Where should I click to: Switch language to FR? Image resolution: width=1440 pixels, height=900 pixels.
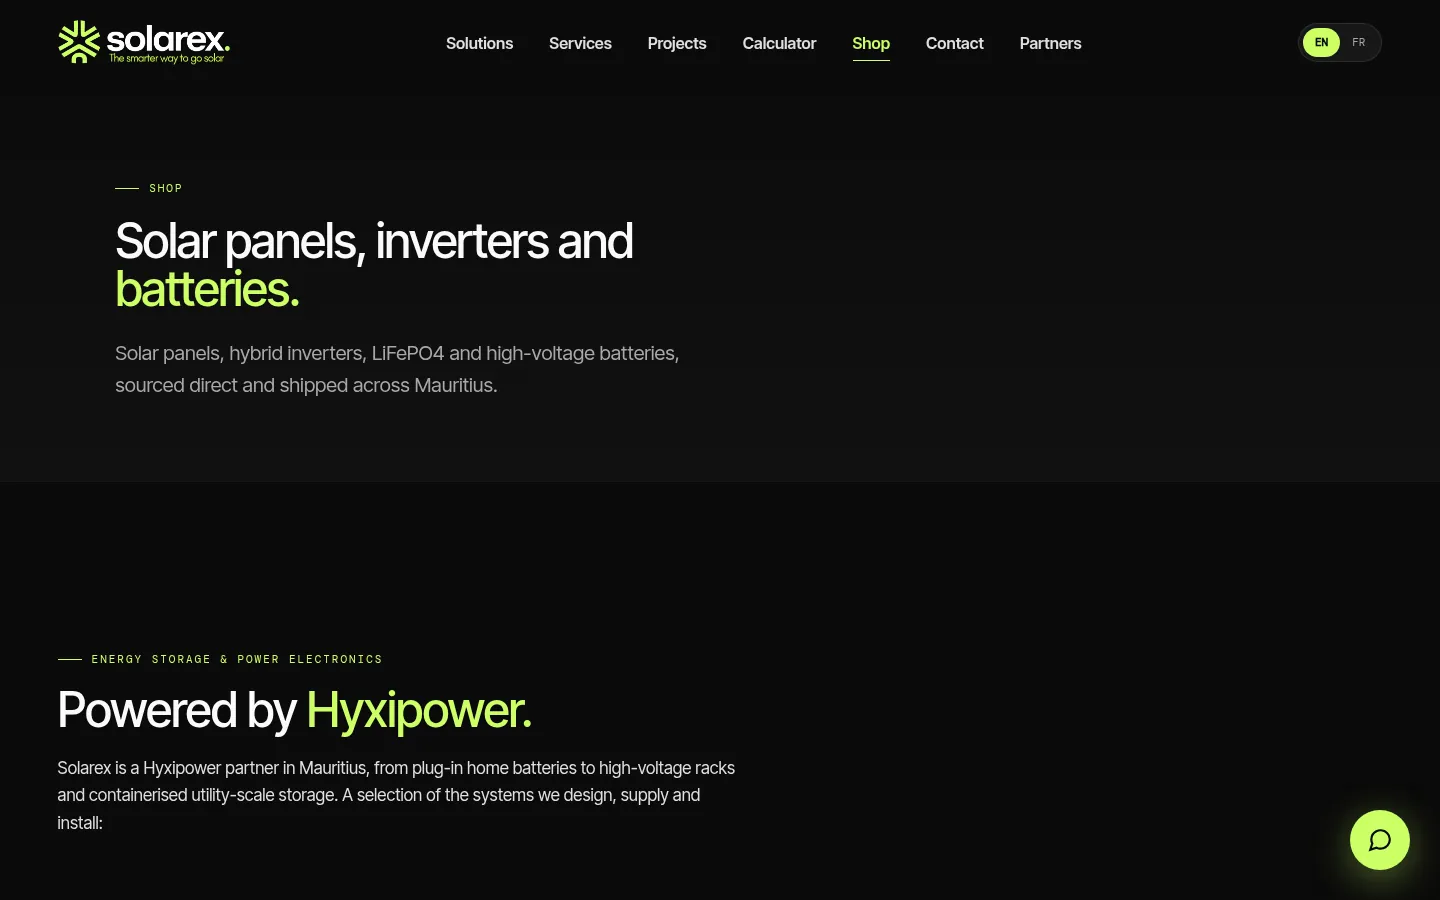(1358, 42)
